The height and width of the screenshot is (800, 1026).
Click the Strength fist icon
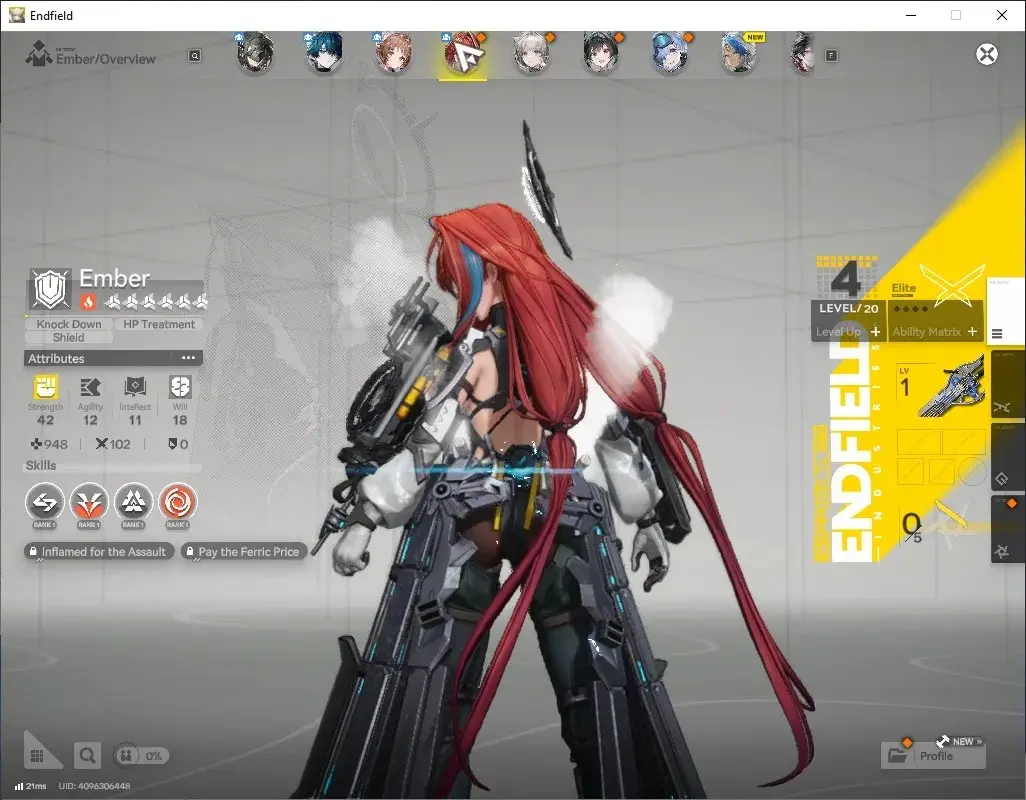45,387
